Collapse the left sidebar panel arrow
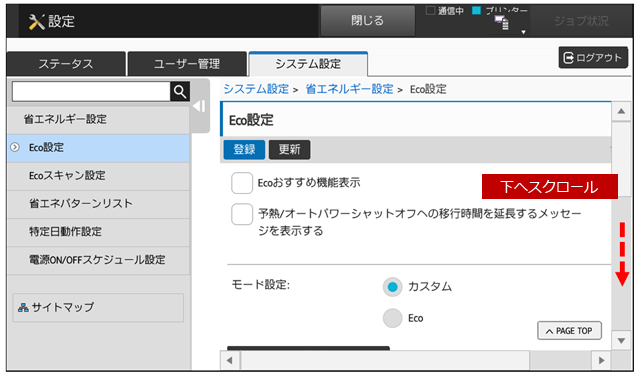The width and height of the screenshot is (640, 376). 200,106
